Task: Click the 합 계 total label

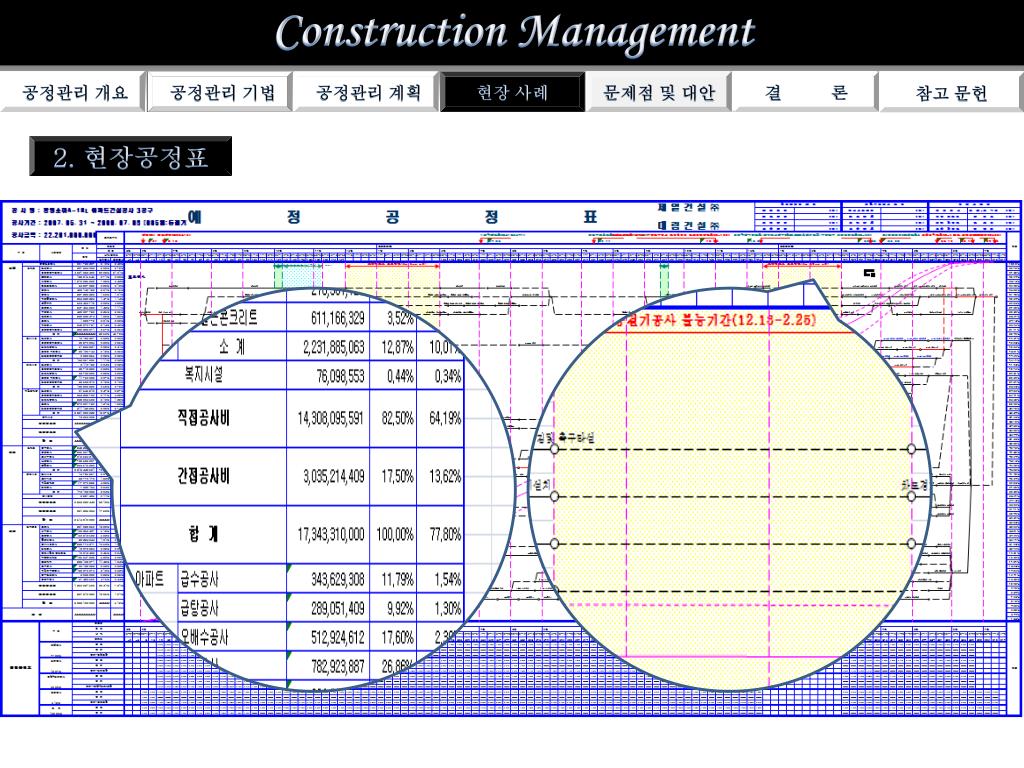Action: click(x=203, y=534)
